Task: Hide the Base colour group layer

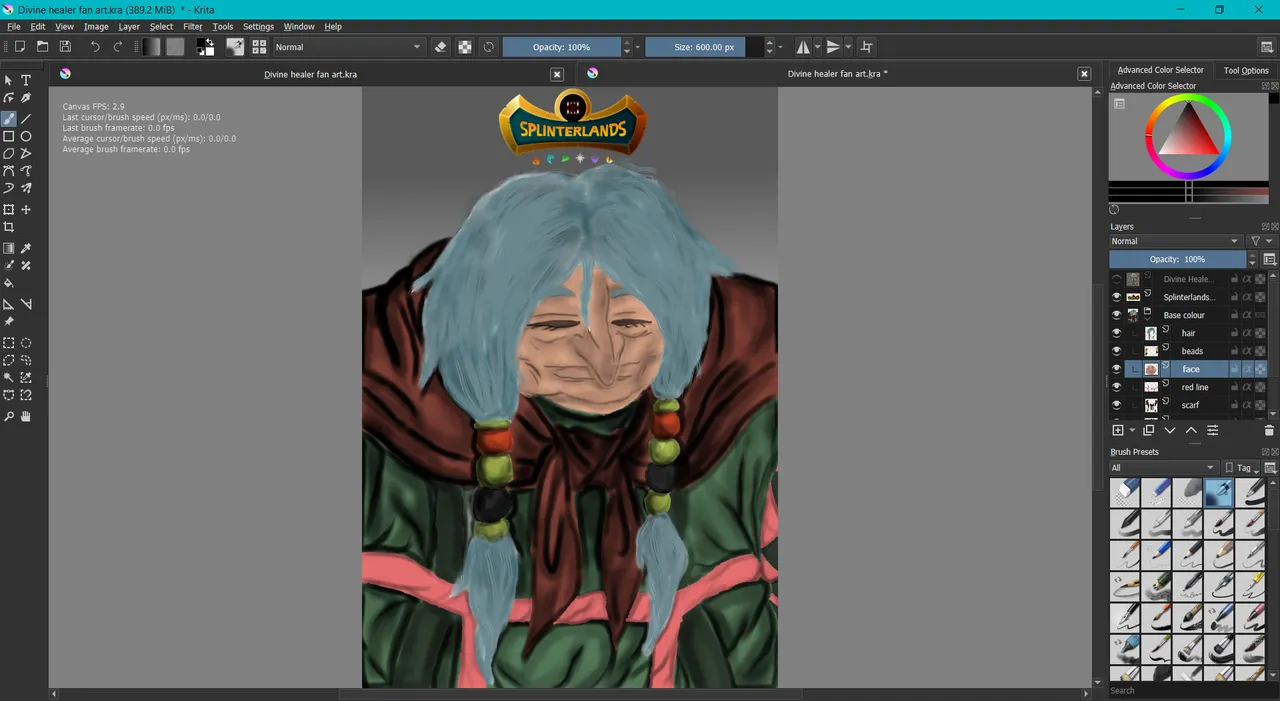Action: pyautogui.click(x=1116, y=315)
